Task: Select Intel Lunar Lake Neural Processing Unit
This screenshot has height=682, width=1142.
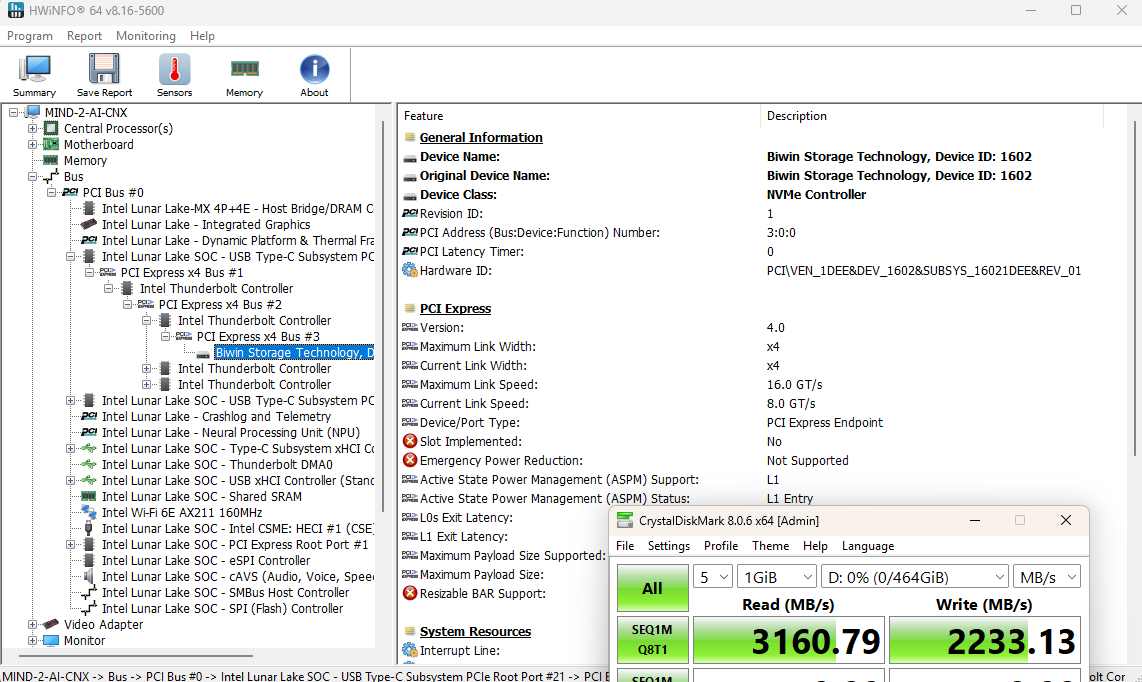Action: point(231,432)
